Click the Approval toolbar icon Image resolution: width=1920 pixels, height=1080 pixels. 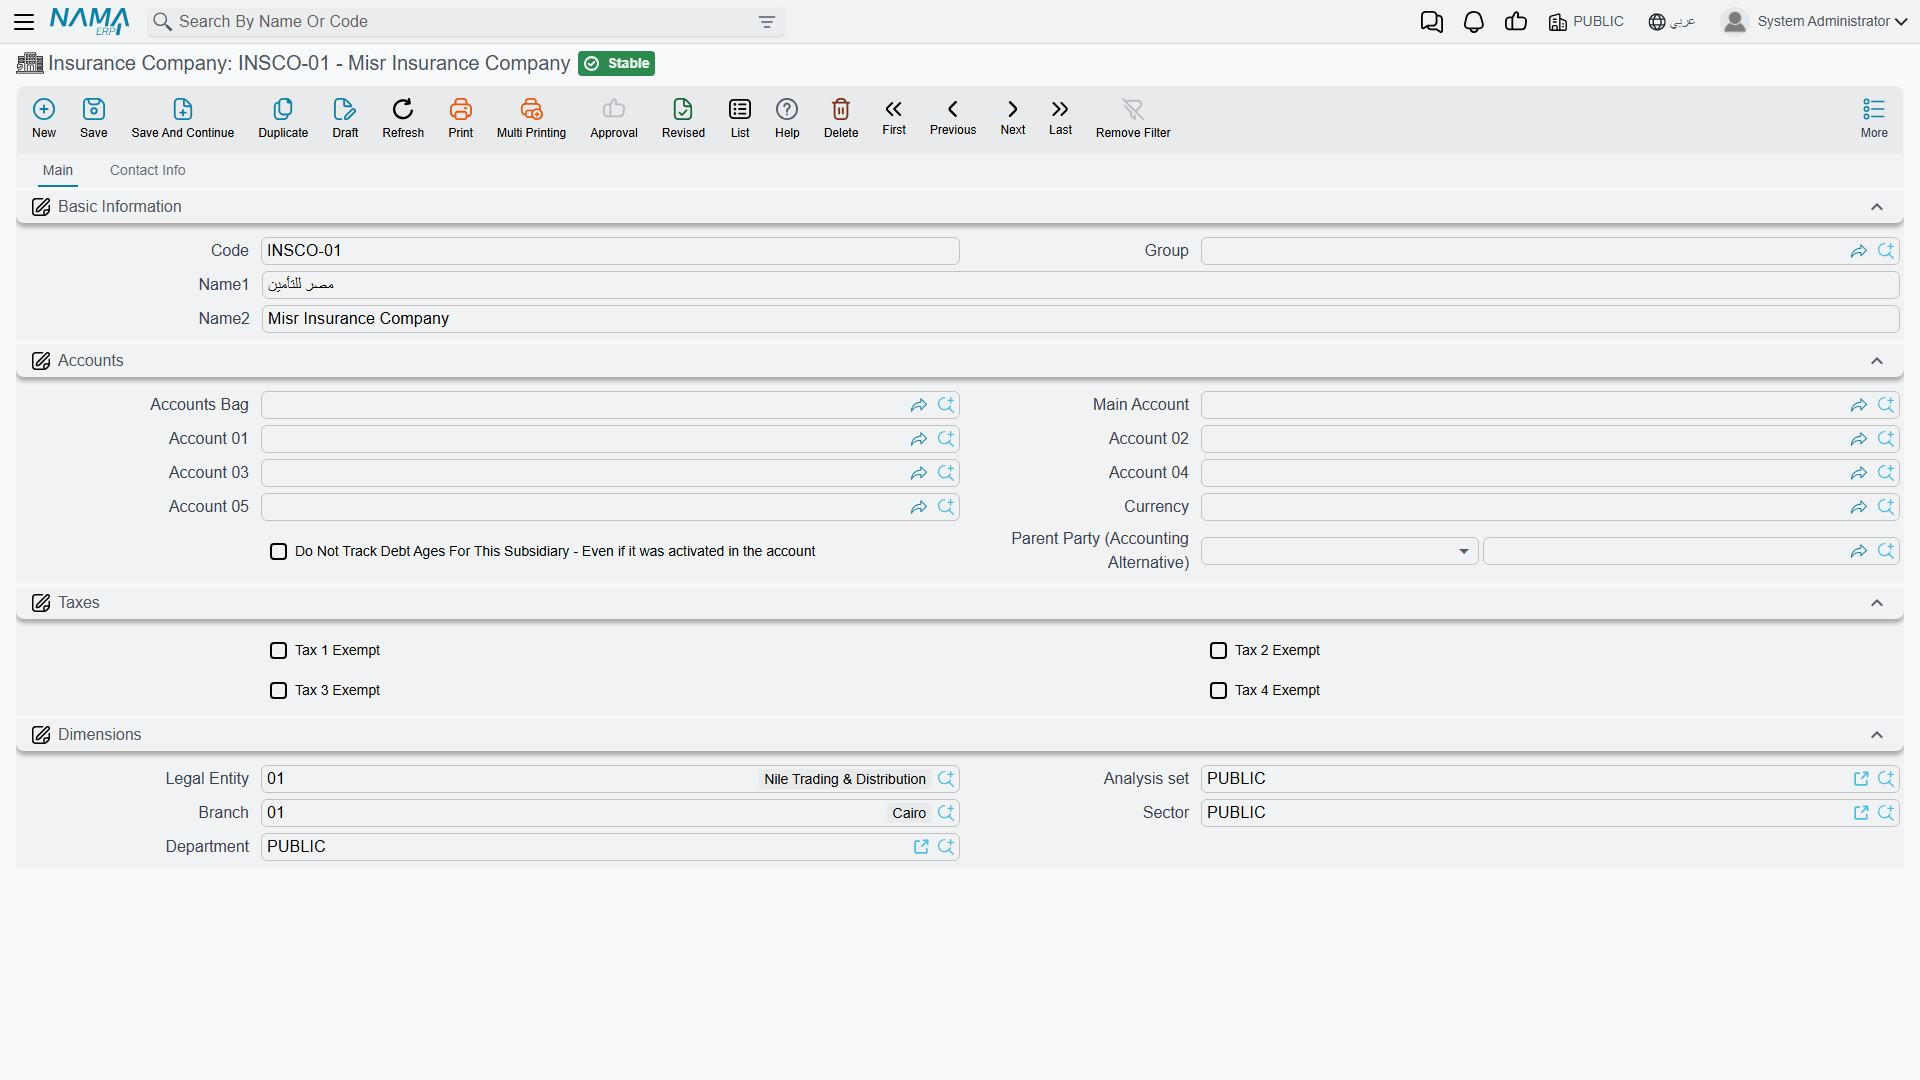[614, 118]
